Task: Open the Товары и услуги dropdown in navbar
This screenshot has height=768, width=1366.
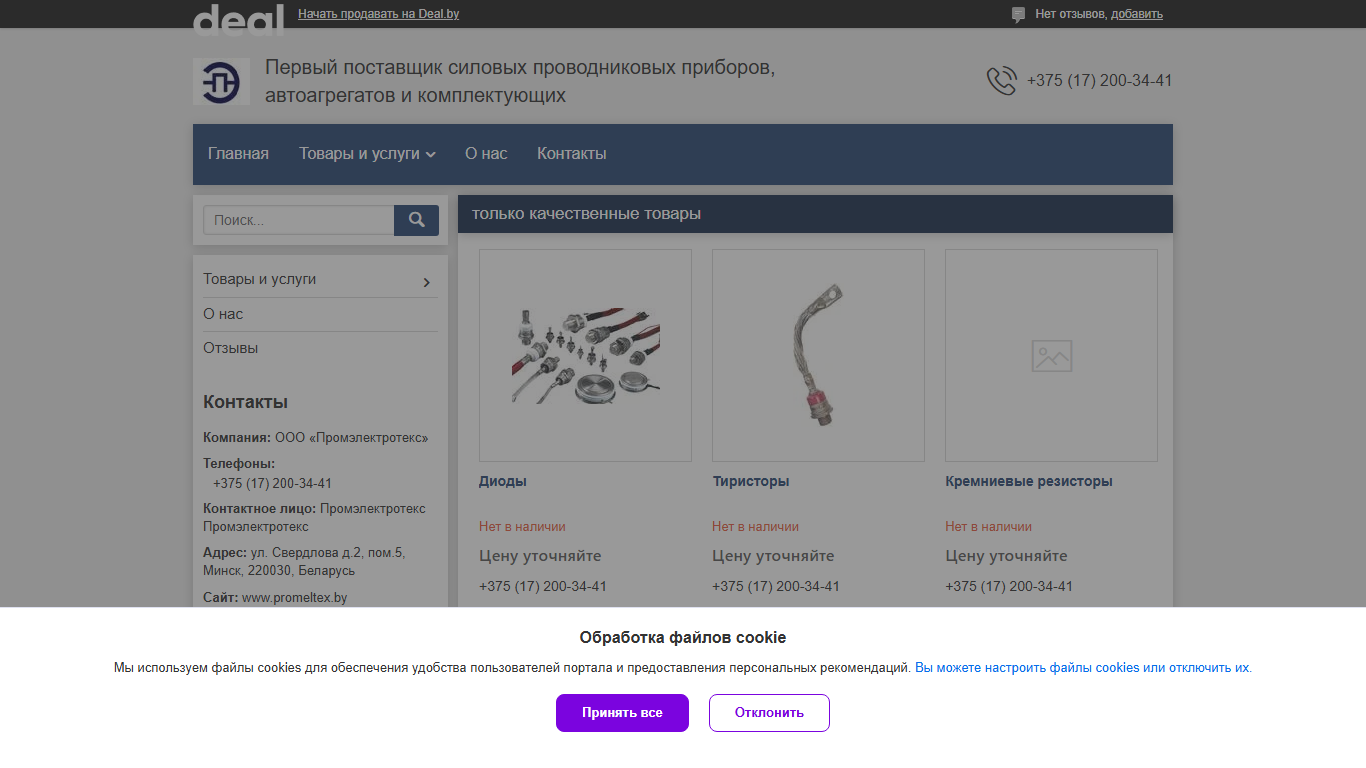Action: (x=367, y=154)
